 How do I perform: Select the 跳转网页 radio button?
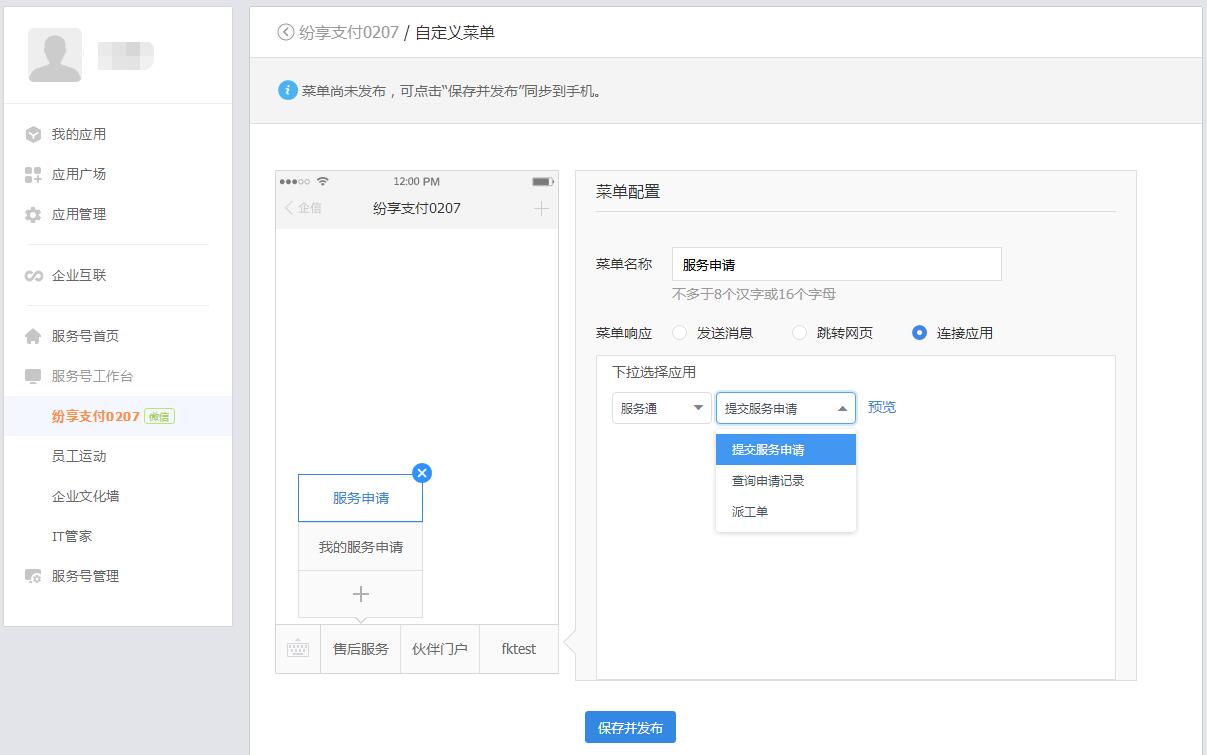click(x=799, y=333)
